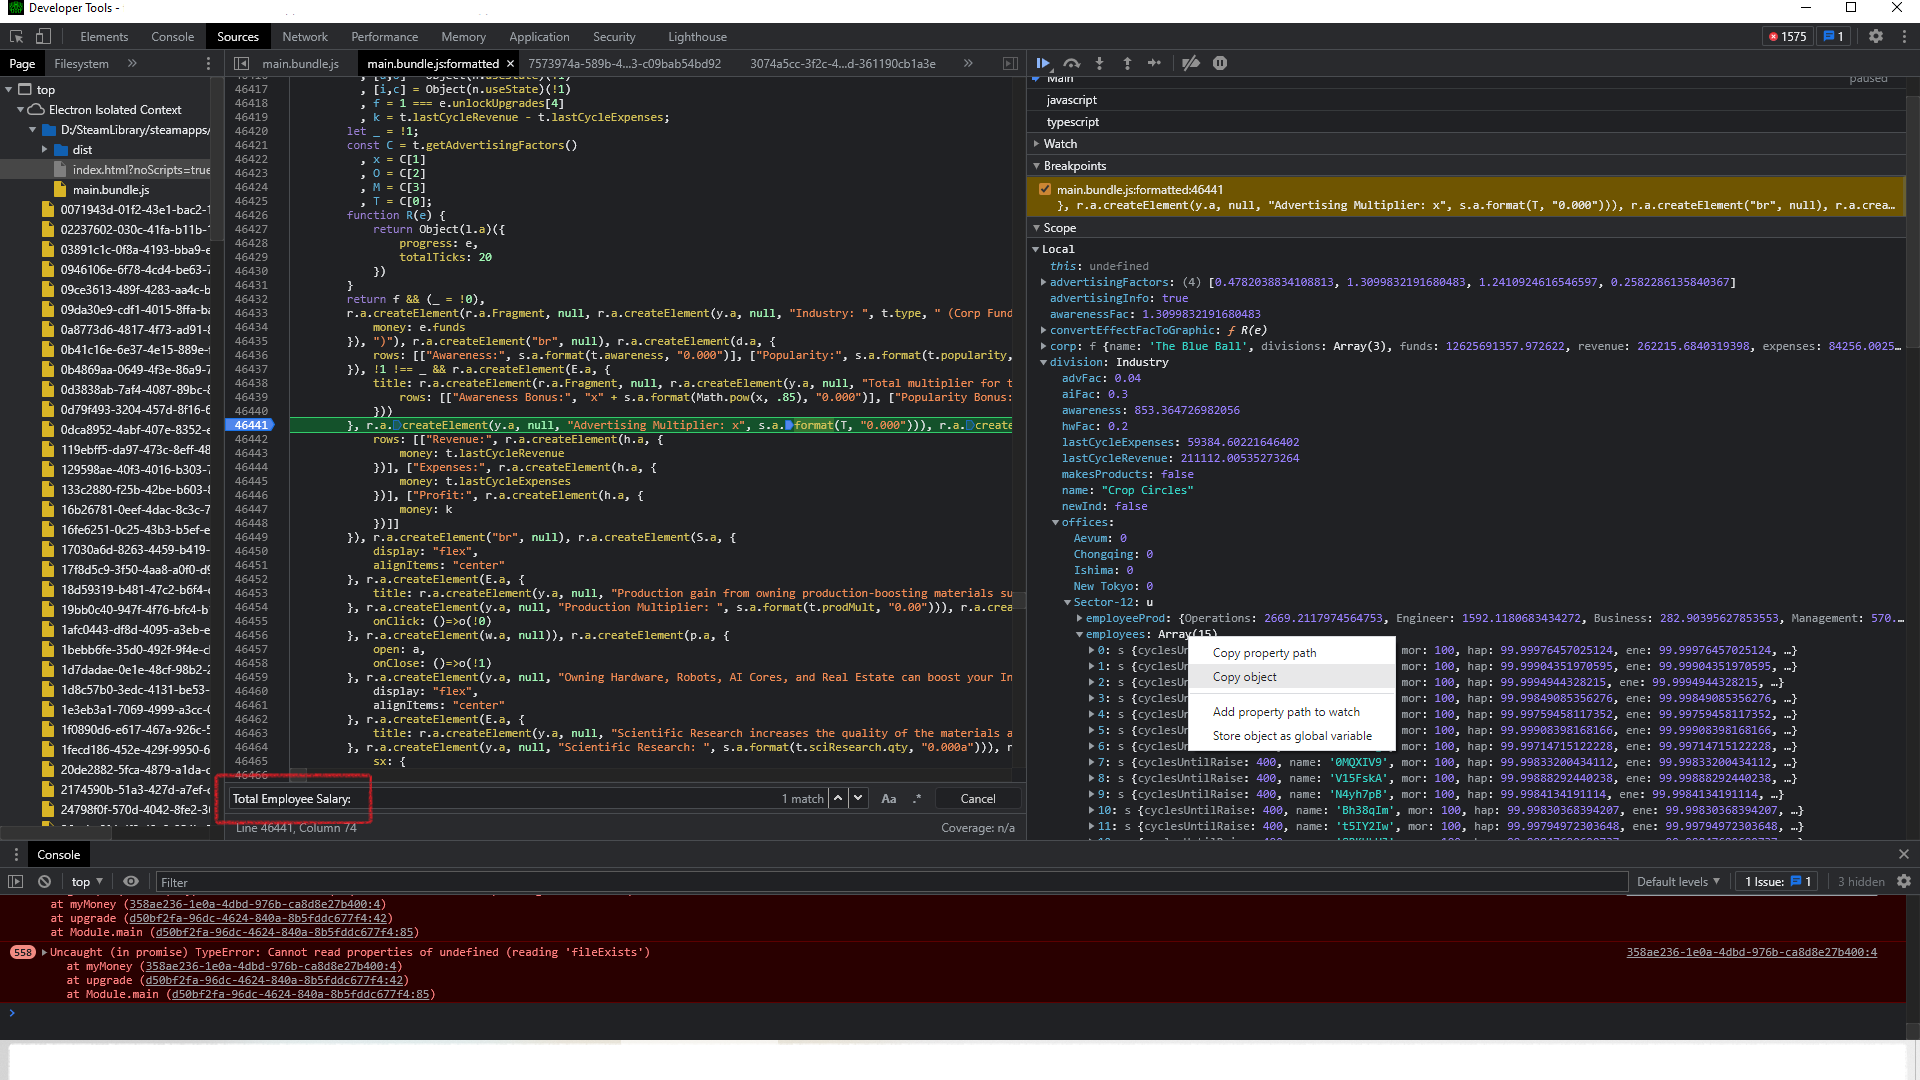Open the Filesystem navigator tab

(x=81, y=63)
